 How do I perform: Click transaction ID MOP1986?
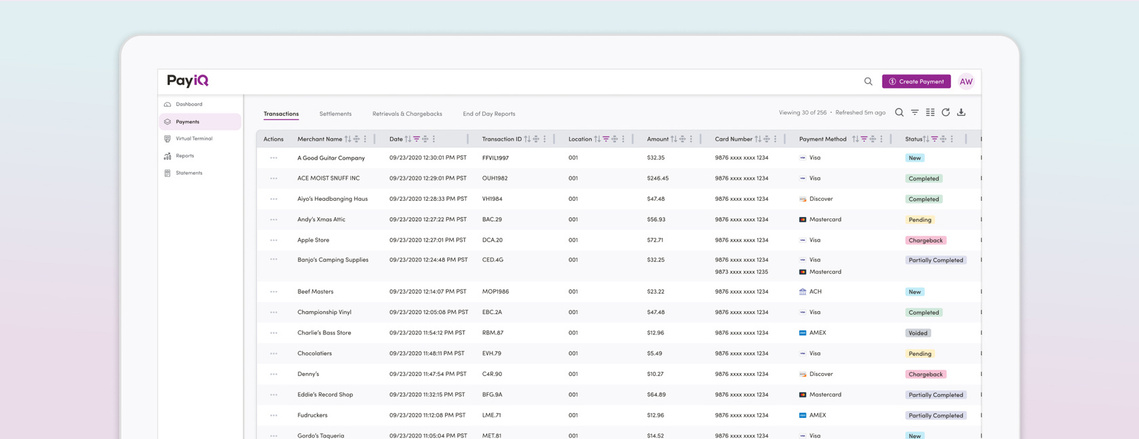point(495,291)
